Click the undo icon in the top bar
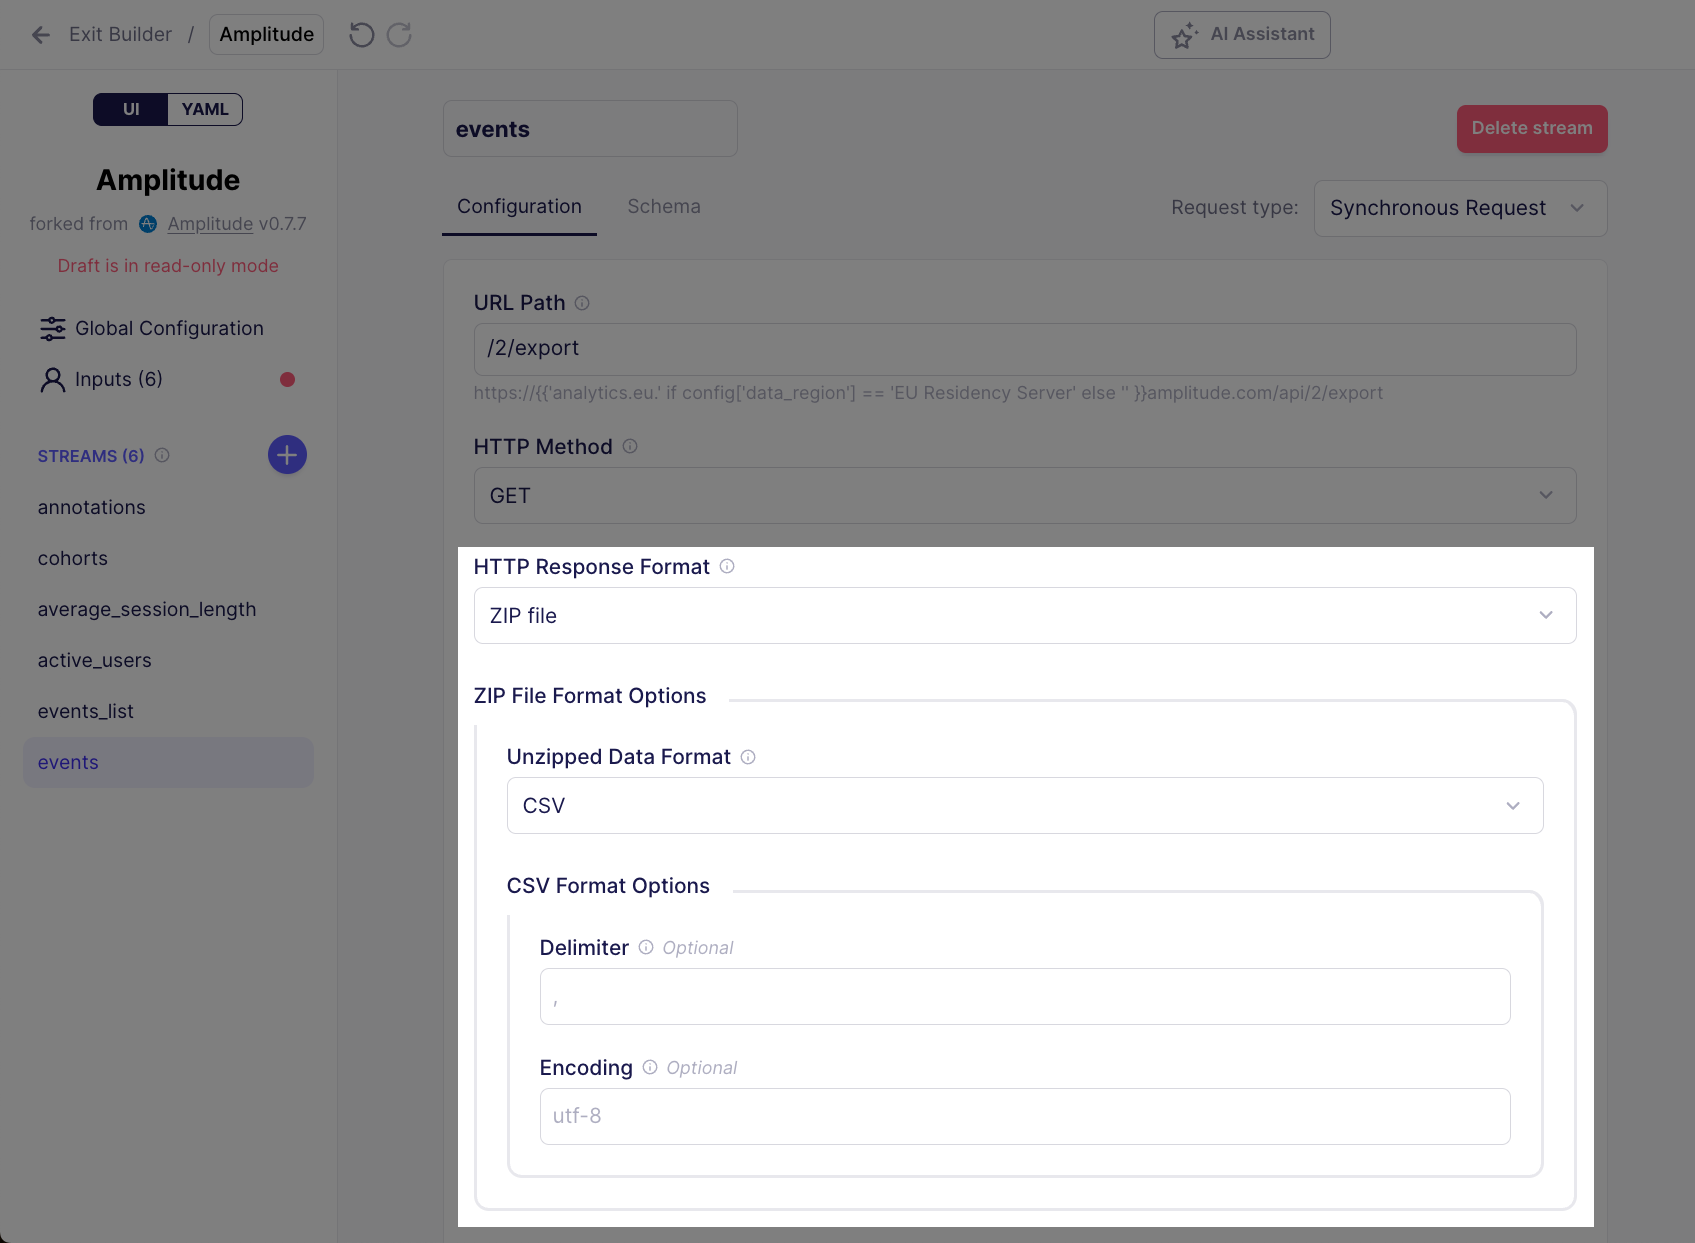The height and width of the screenshot is (1243, 1695). tap(361, 34)
